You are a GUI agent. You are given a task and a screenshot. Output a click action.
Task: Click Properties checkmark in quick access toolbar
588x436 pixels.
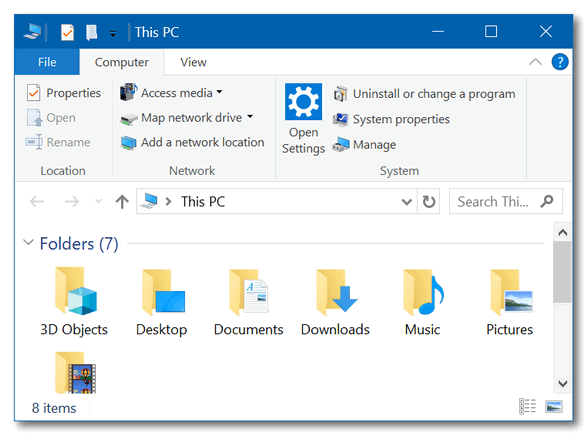click(x=67, y=33)
